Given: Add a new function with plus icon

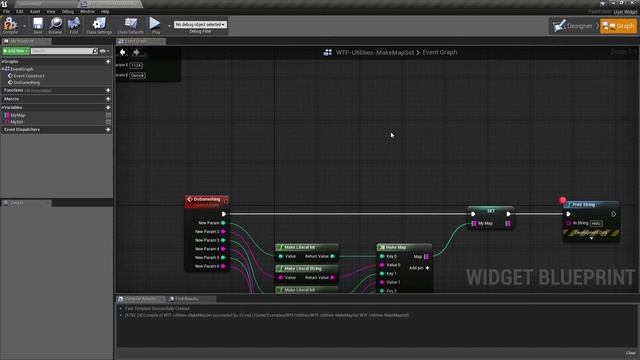Looking at the screenshot, I should click(108, 90).
